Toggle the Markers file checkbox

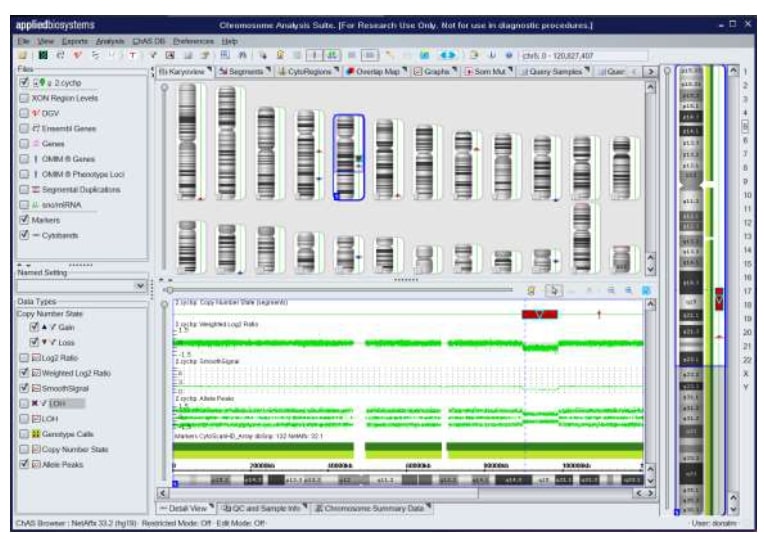(23, 219)
